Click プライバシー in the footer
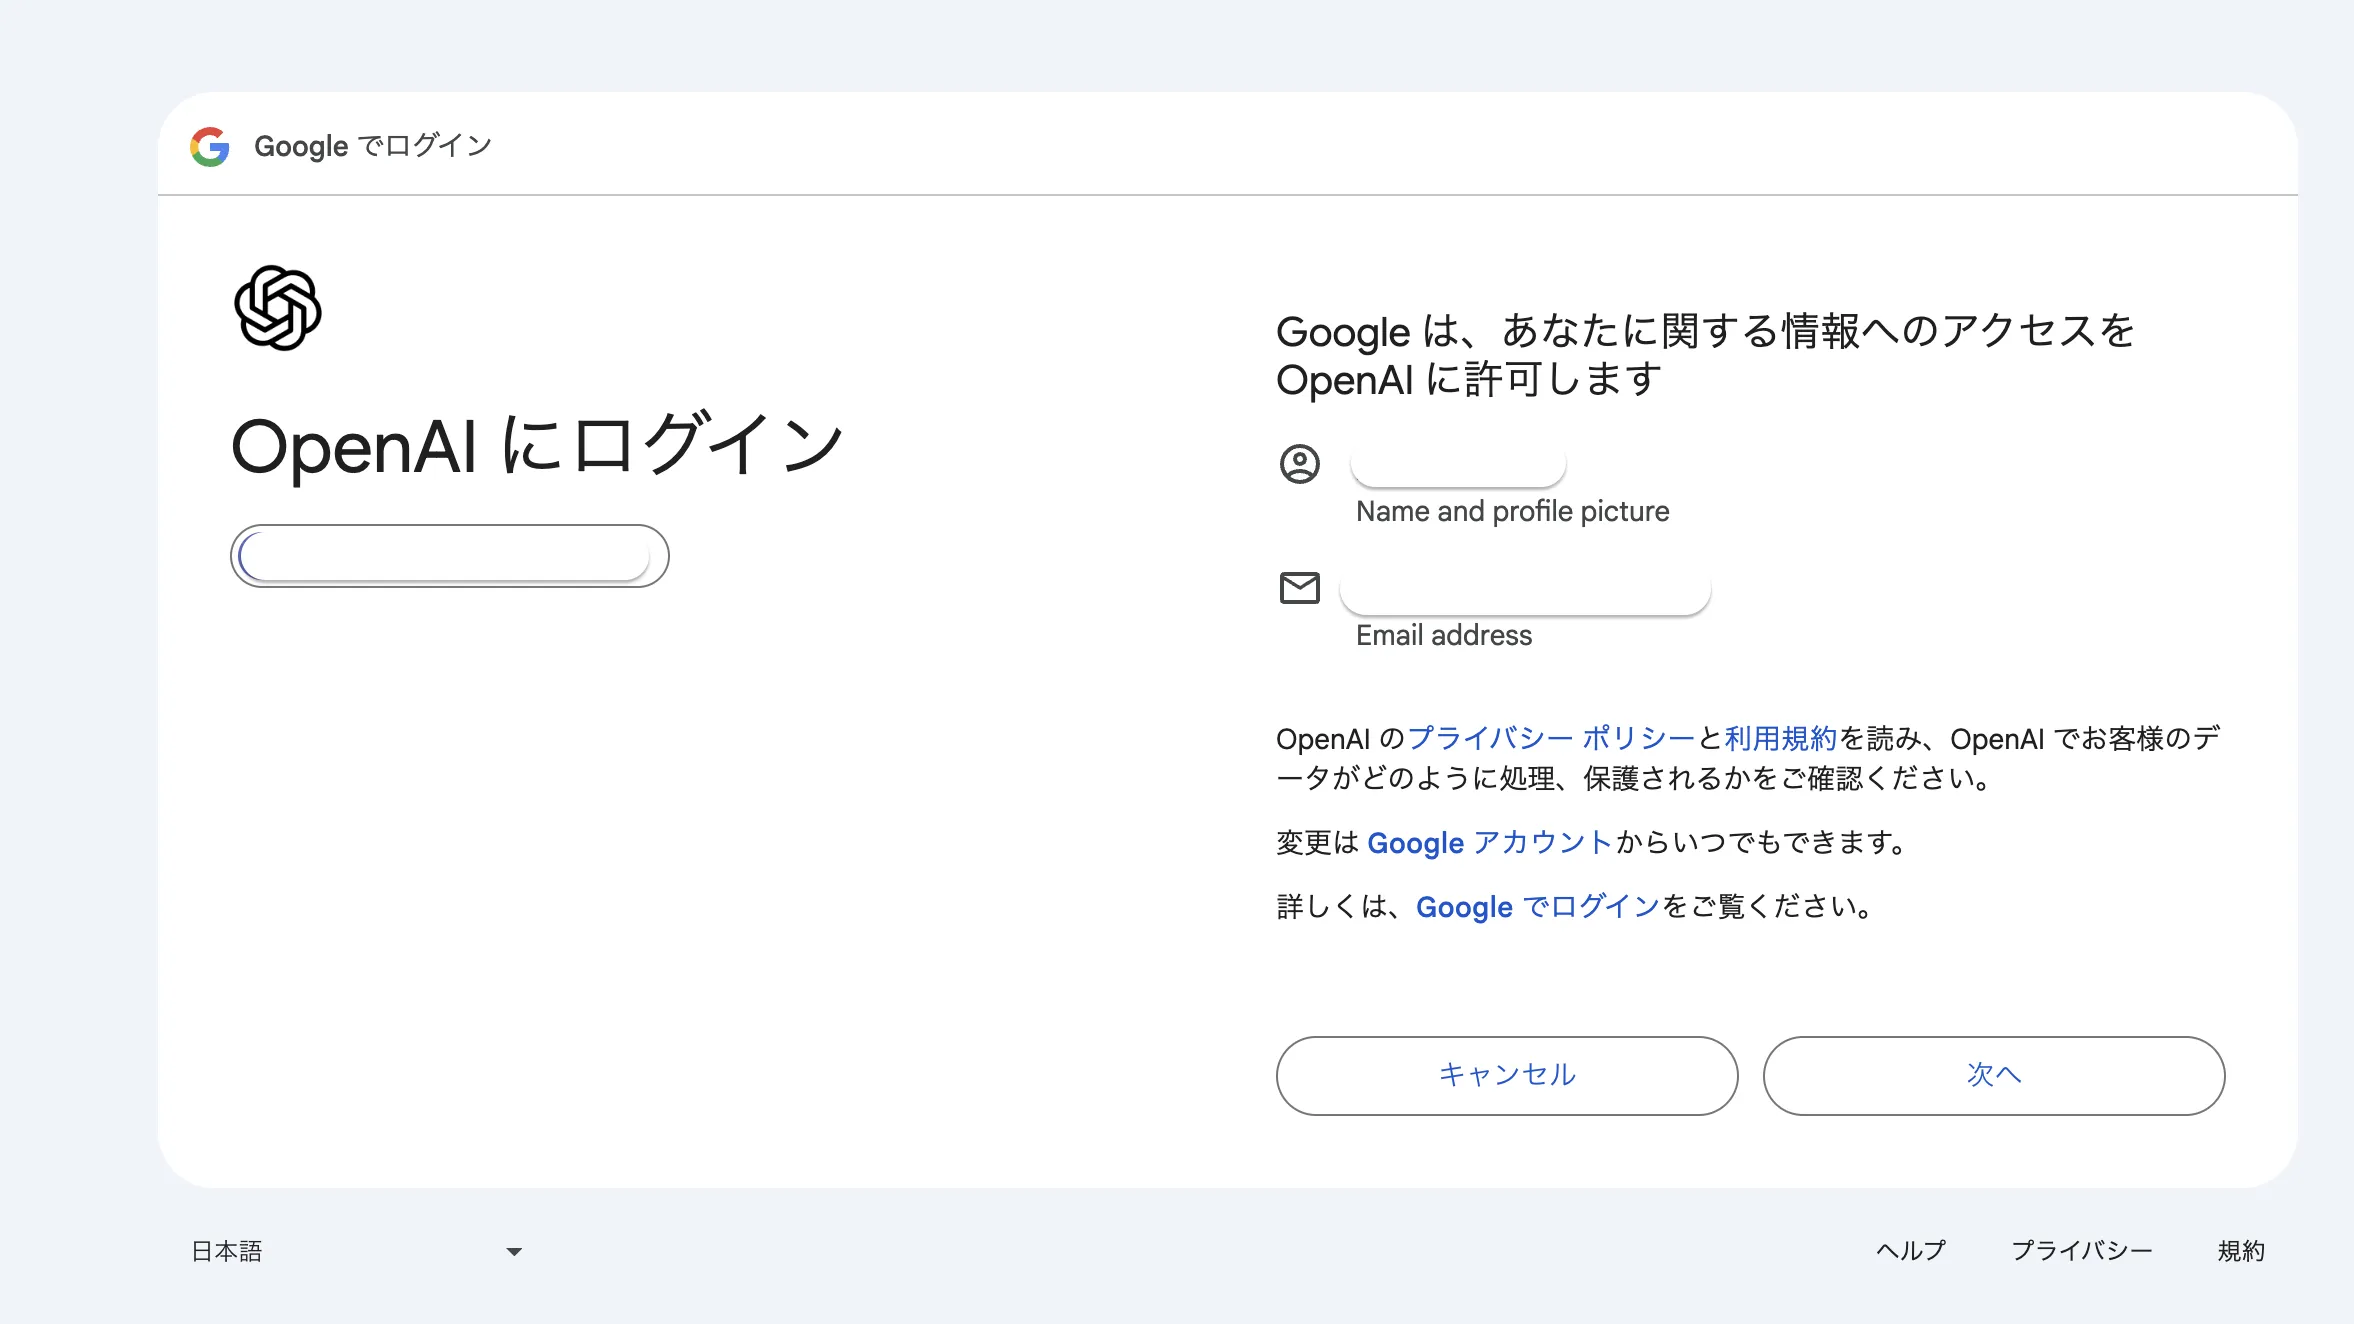The image size is (2354, 1324). coord(2082,1250)
